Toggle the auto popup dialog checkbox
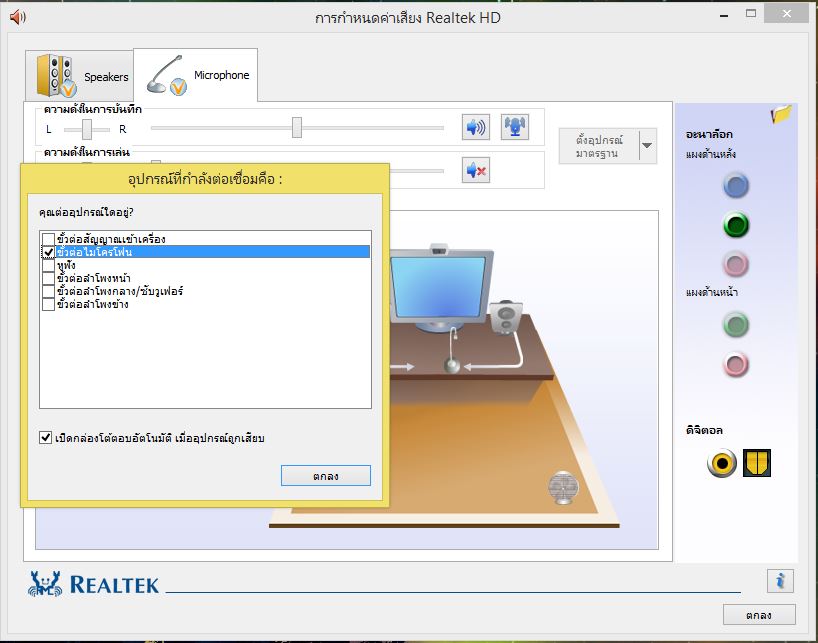 46,438
